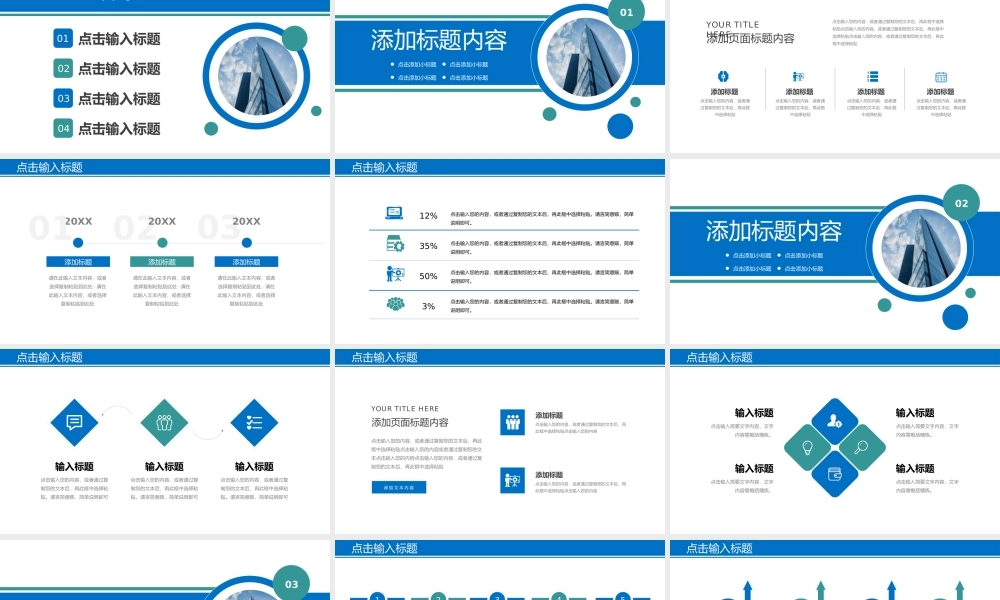
Task: Click the blue checklist diamond icon
Action: (x=254, y=422)
